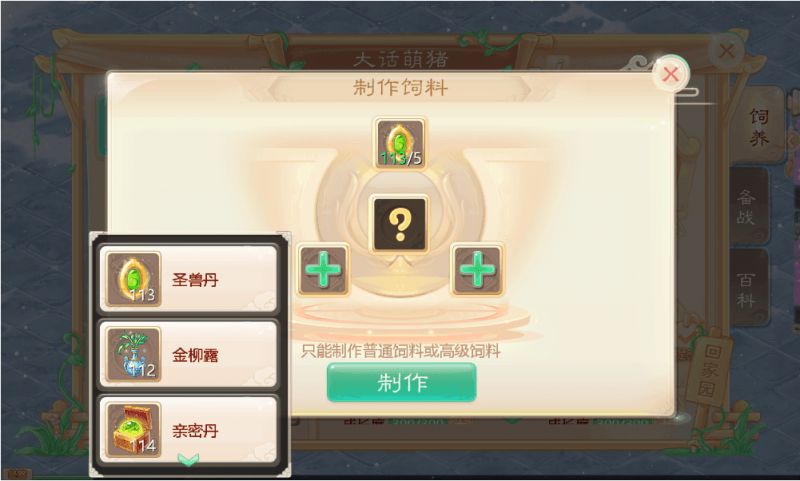Open the 百科 side tab
The width and height of the screenshot is (800, 481).
pyautogui.click(x=748, y=288)
